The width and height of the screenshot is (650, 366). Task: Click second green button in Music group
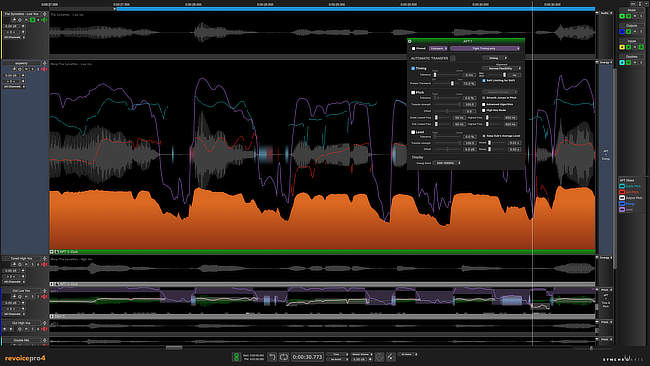pyautogui.click(x=628, y=16)
